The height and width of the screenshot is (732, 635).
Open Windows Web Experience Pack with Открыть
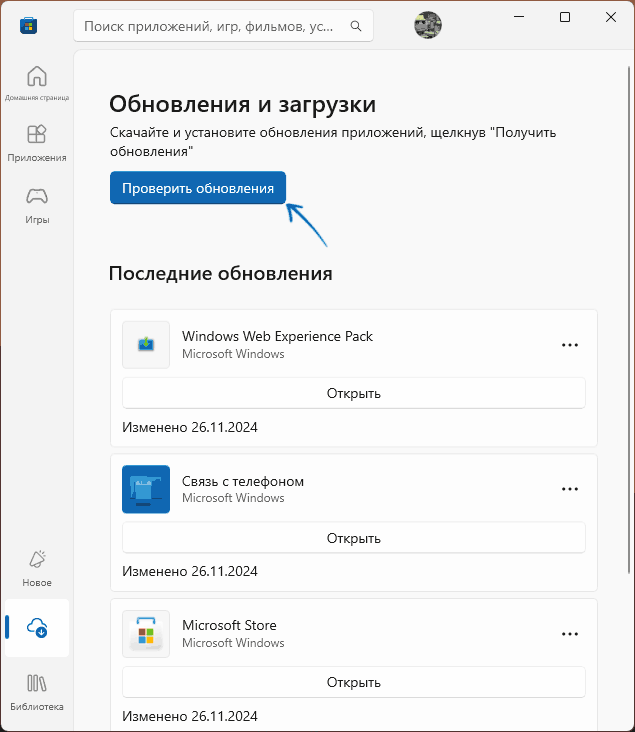[x=353, y=393]
